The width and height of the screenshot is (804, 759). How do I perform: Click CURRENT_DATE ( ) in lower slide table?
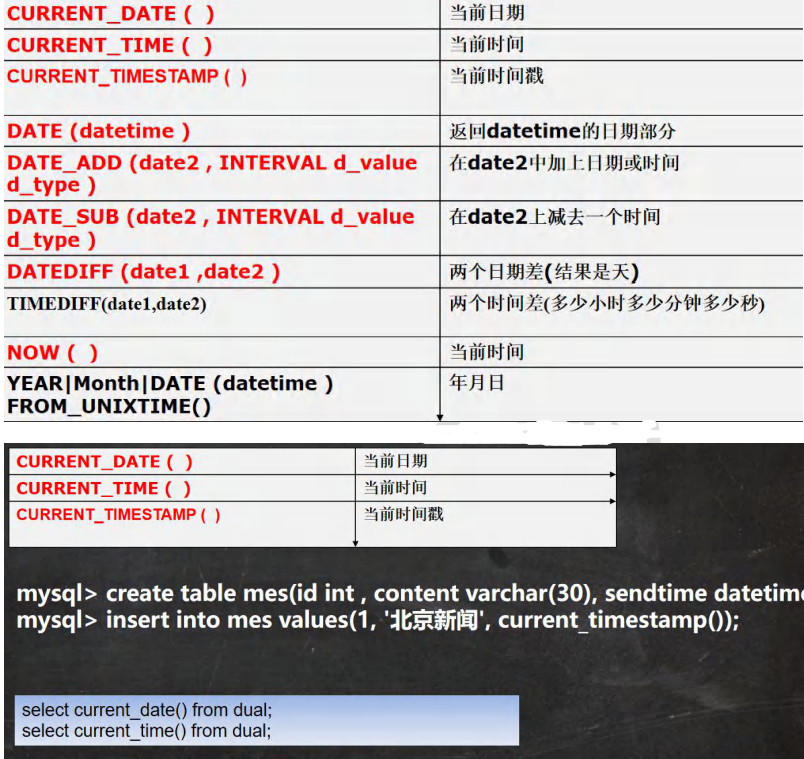pos(104,462)
